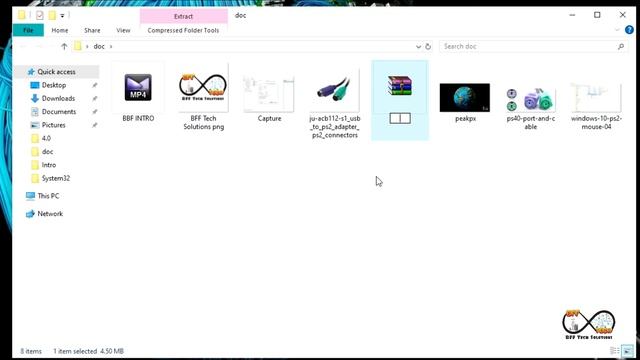640x360 pixels.
Task: Click the '8 items' status bar text
Action: pos(31,351)
